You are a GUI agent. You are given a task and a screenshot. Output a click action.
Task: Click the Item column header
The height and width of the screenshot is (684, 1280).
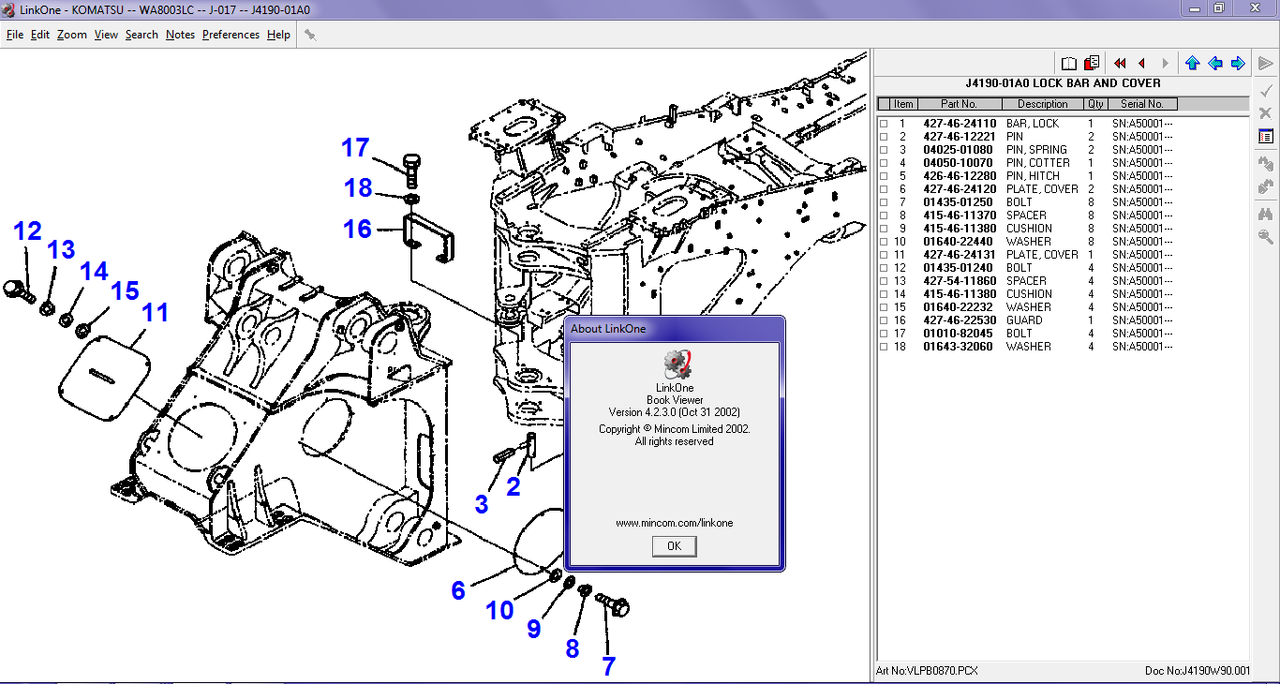click(x=904, y=104)
